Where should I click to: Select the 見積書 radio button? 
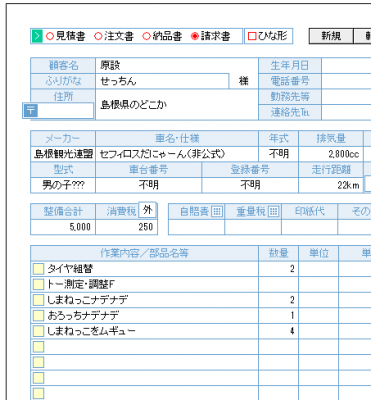point(50,36)
